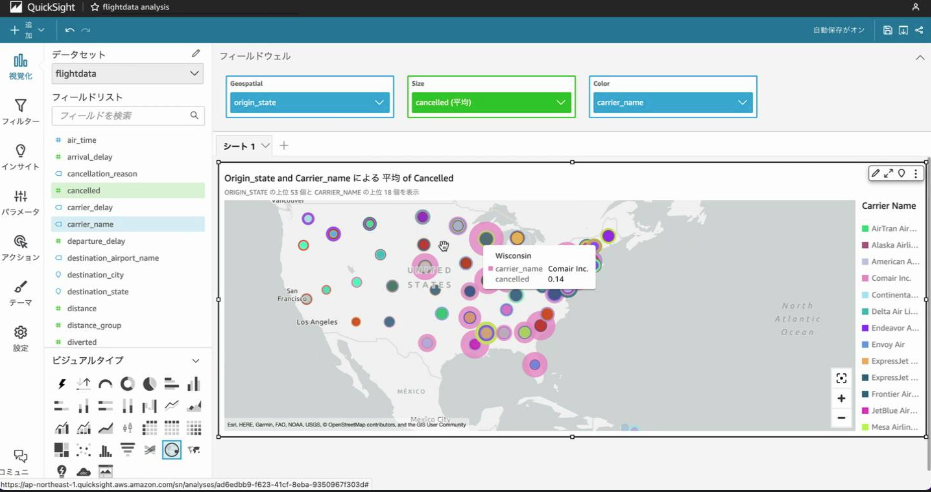Select the funnel chart visual type
This screenshot has width=931, height=492.
128,450
